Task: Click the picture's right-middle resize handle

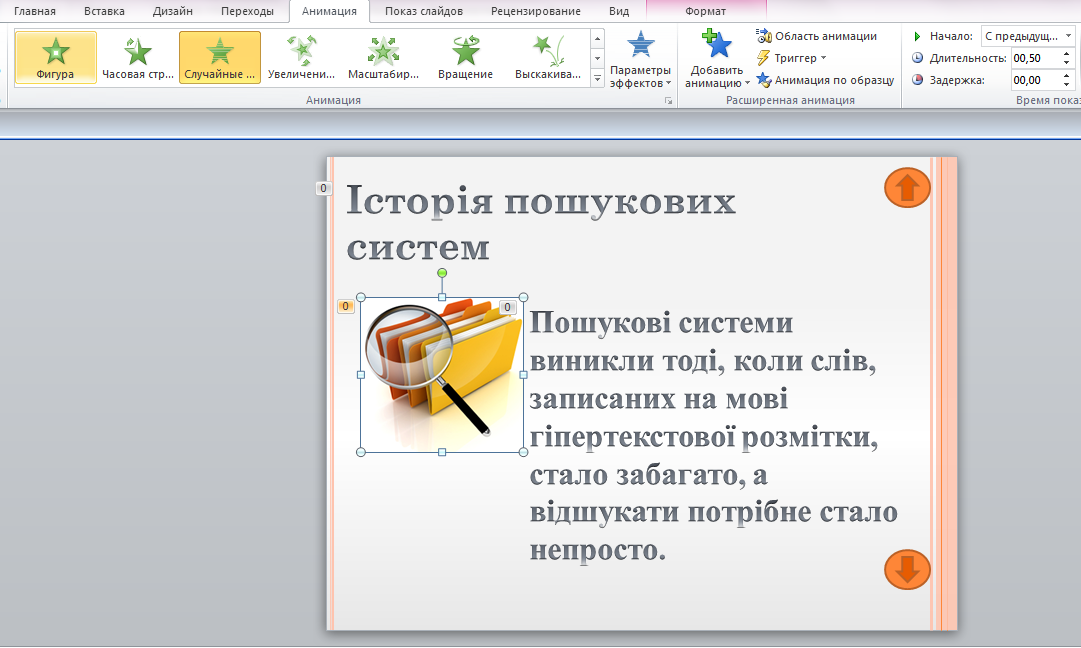Action: click(523, 375)
